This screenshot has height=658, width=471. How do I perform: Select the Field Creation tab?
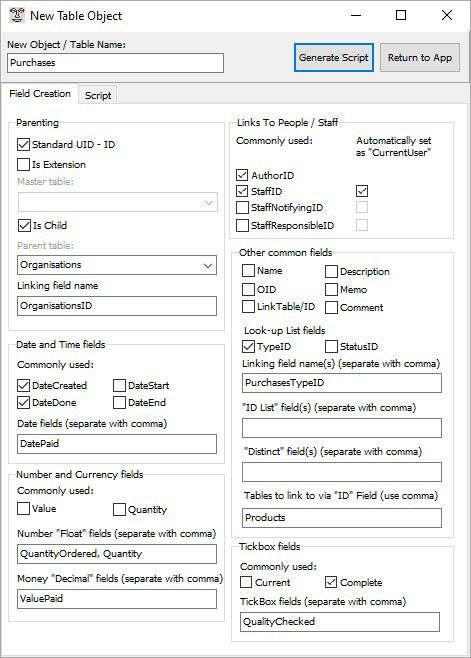coord(40,94)
